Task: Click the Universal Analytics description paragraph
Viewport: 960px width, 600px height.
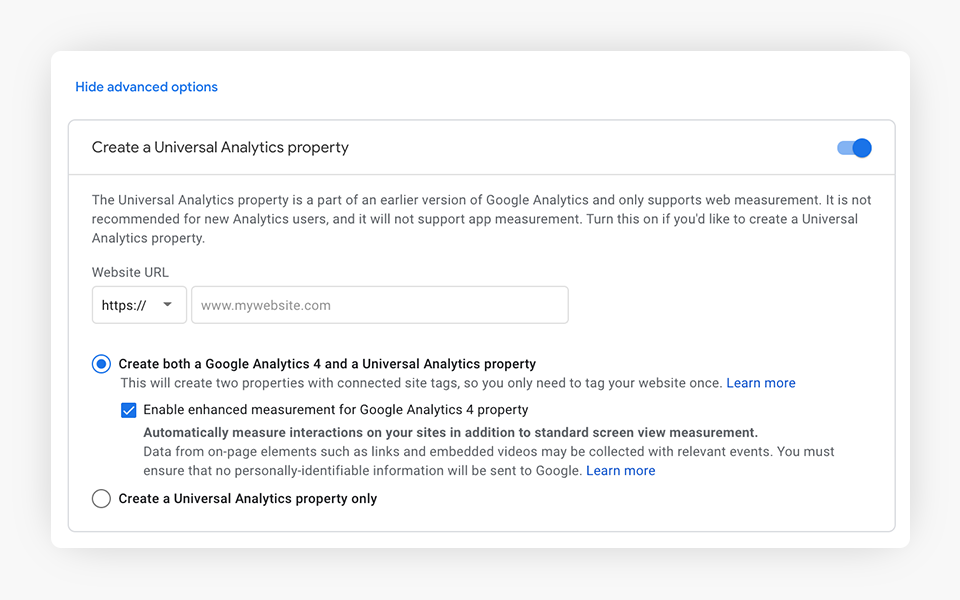Action: click(x=480, y=219)
